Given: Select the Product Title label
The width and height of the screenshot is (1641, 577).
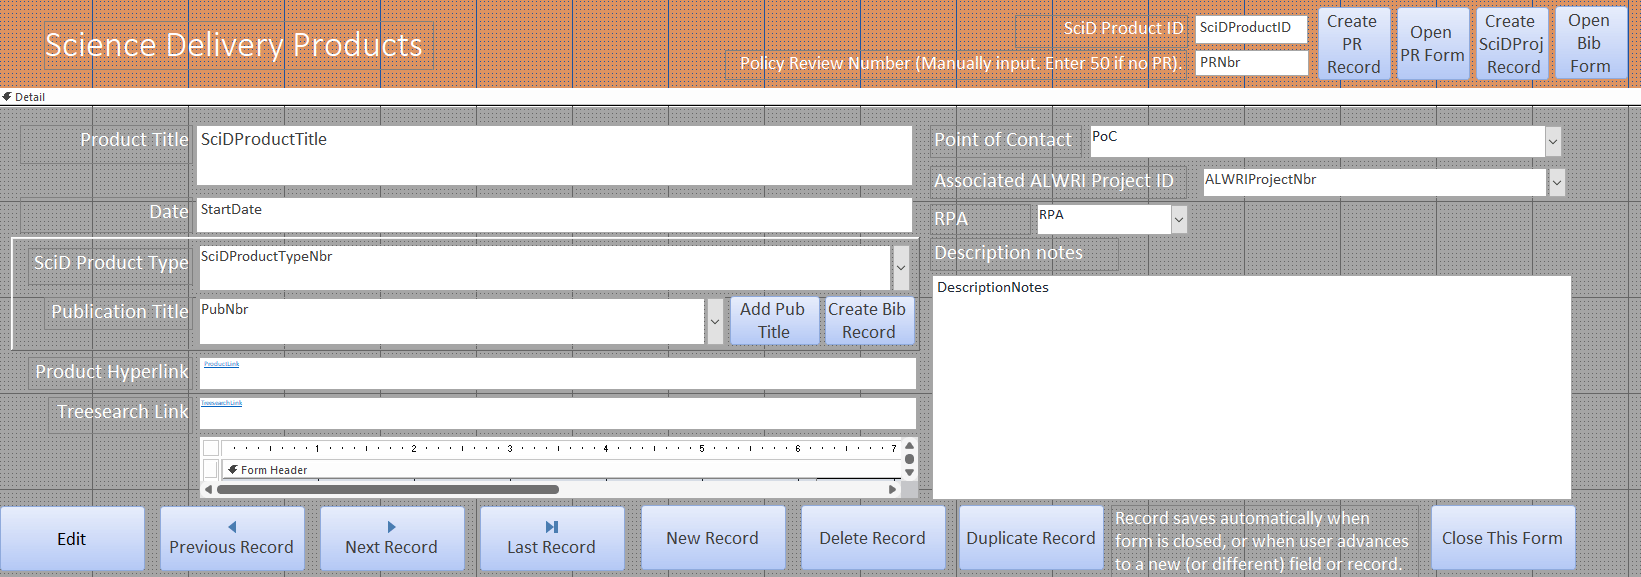Looking at the screenshot, I should [x=105, y=142].
